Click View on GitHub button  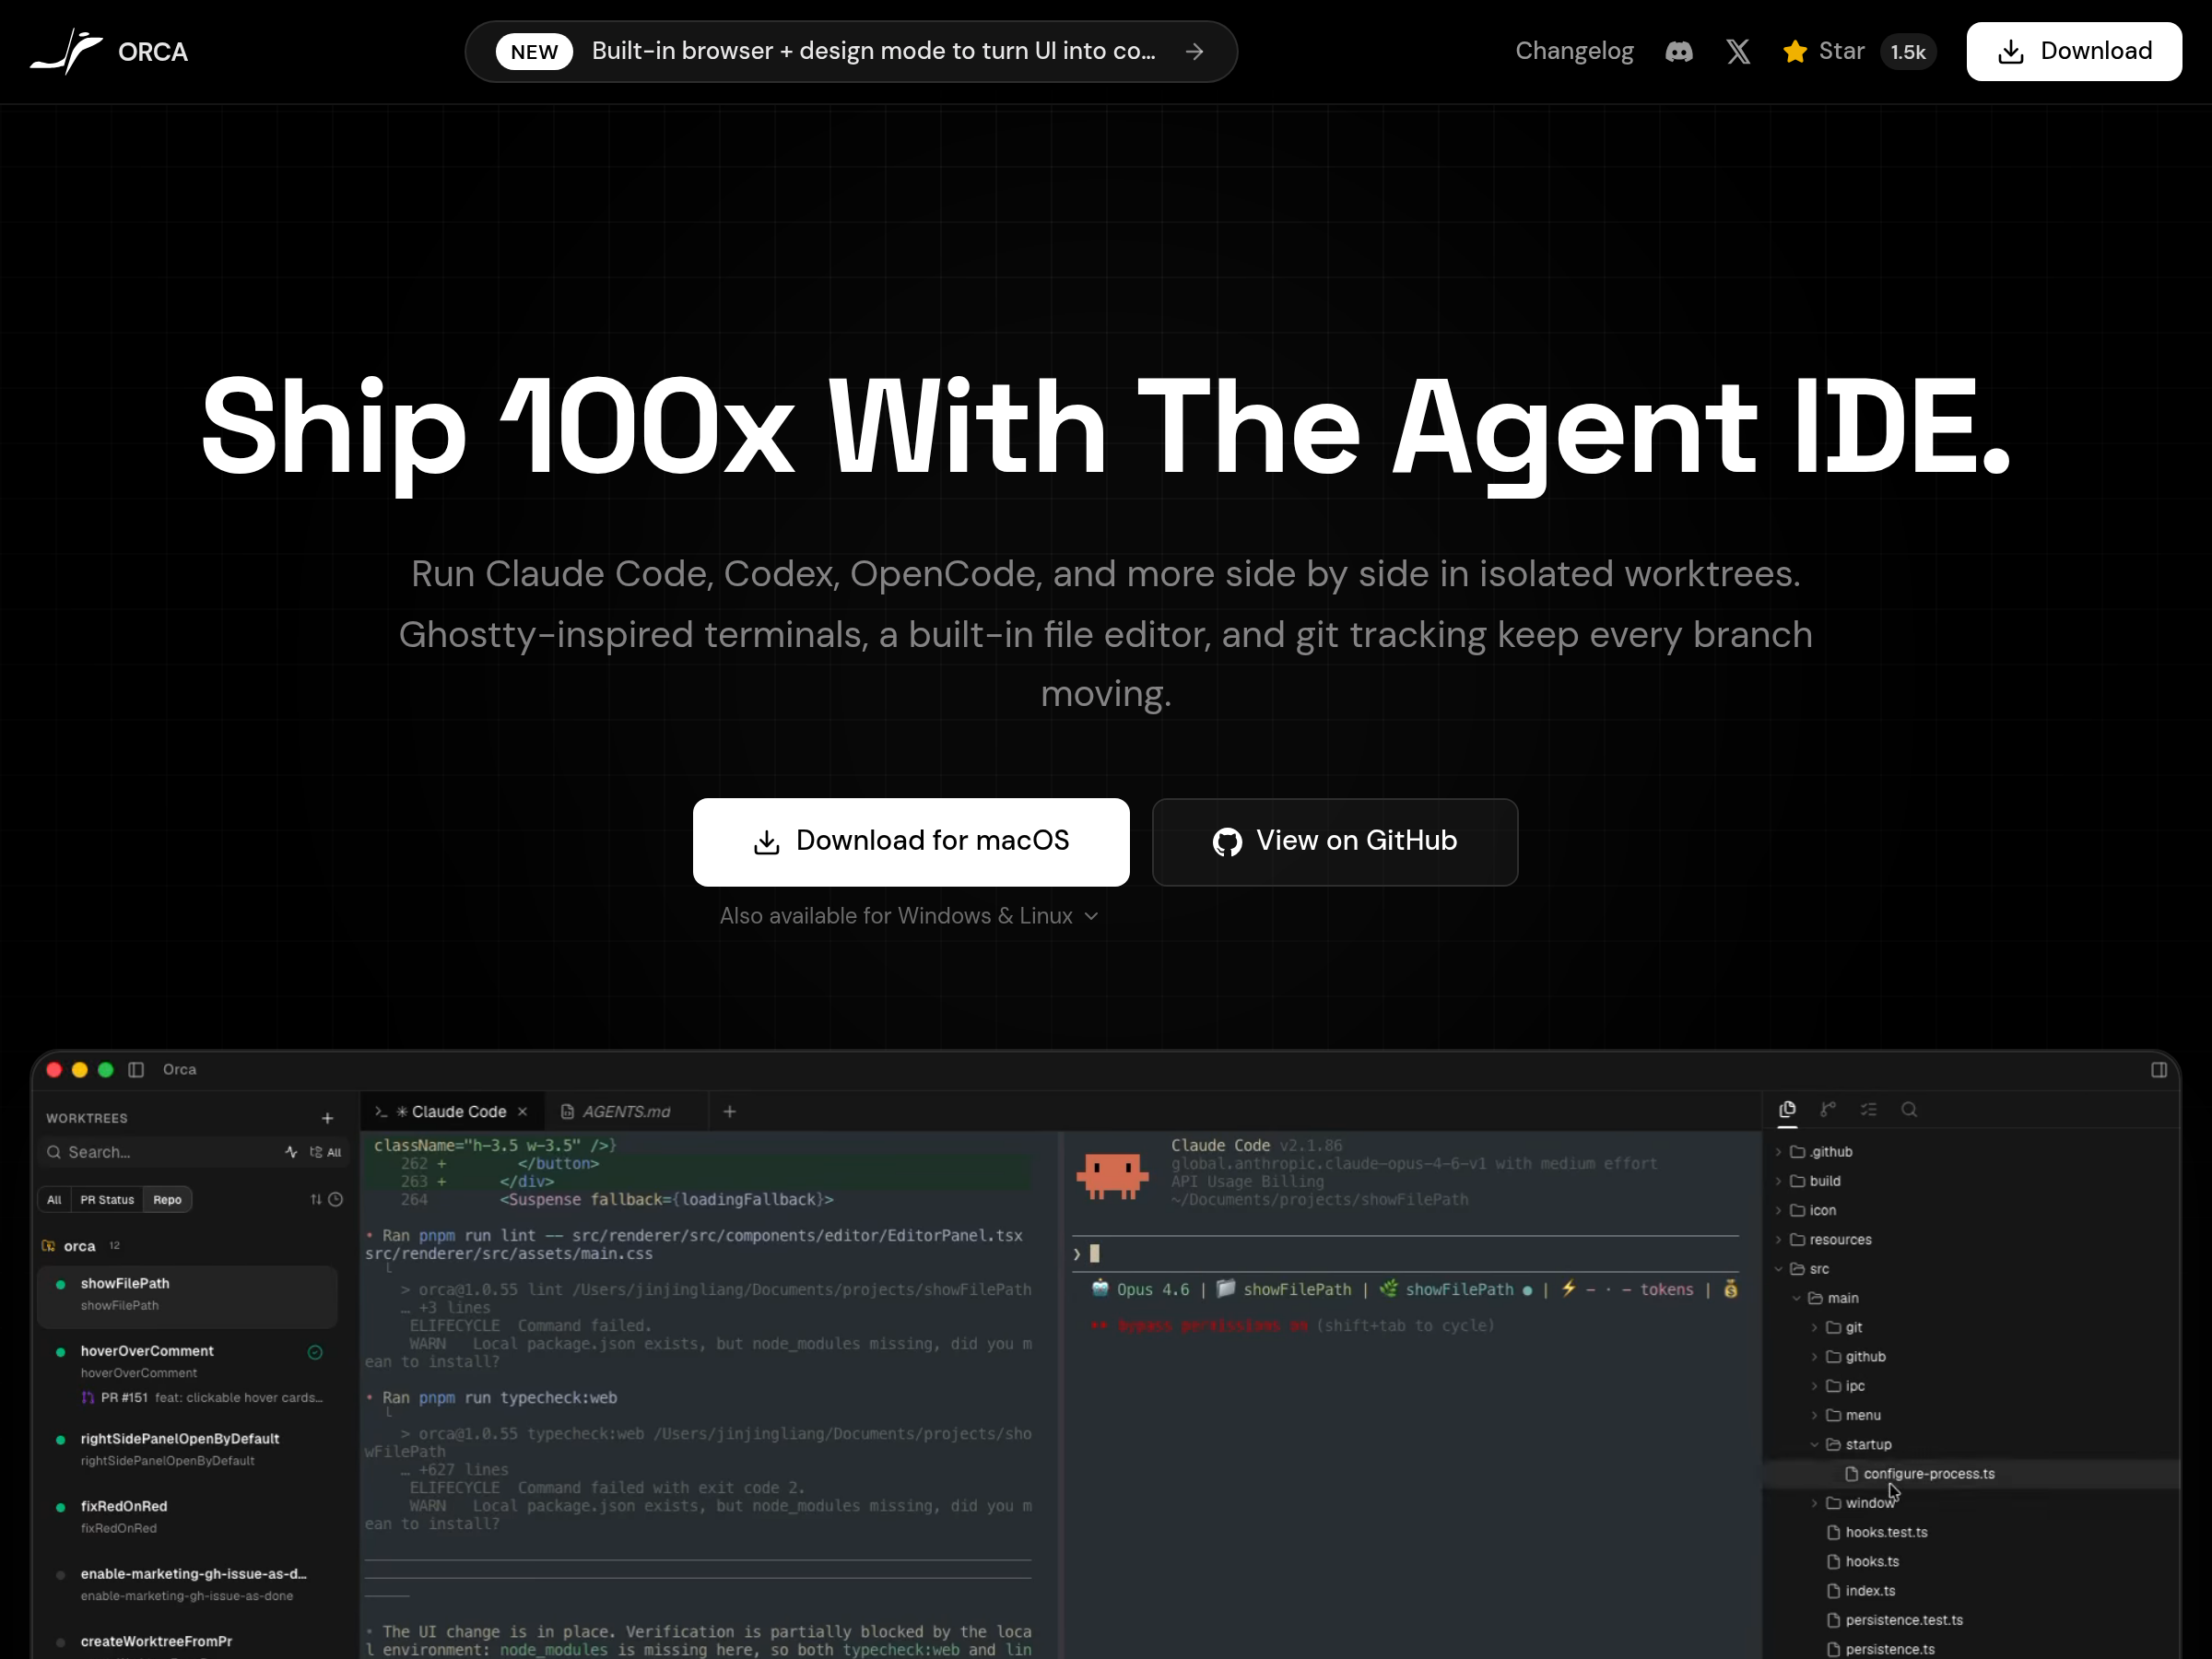pos(1334,841)
